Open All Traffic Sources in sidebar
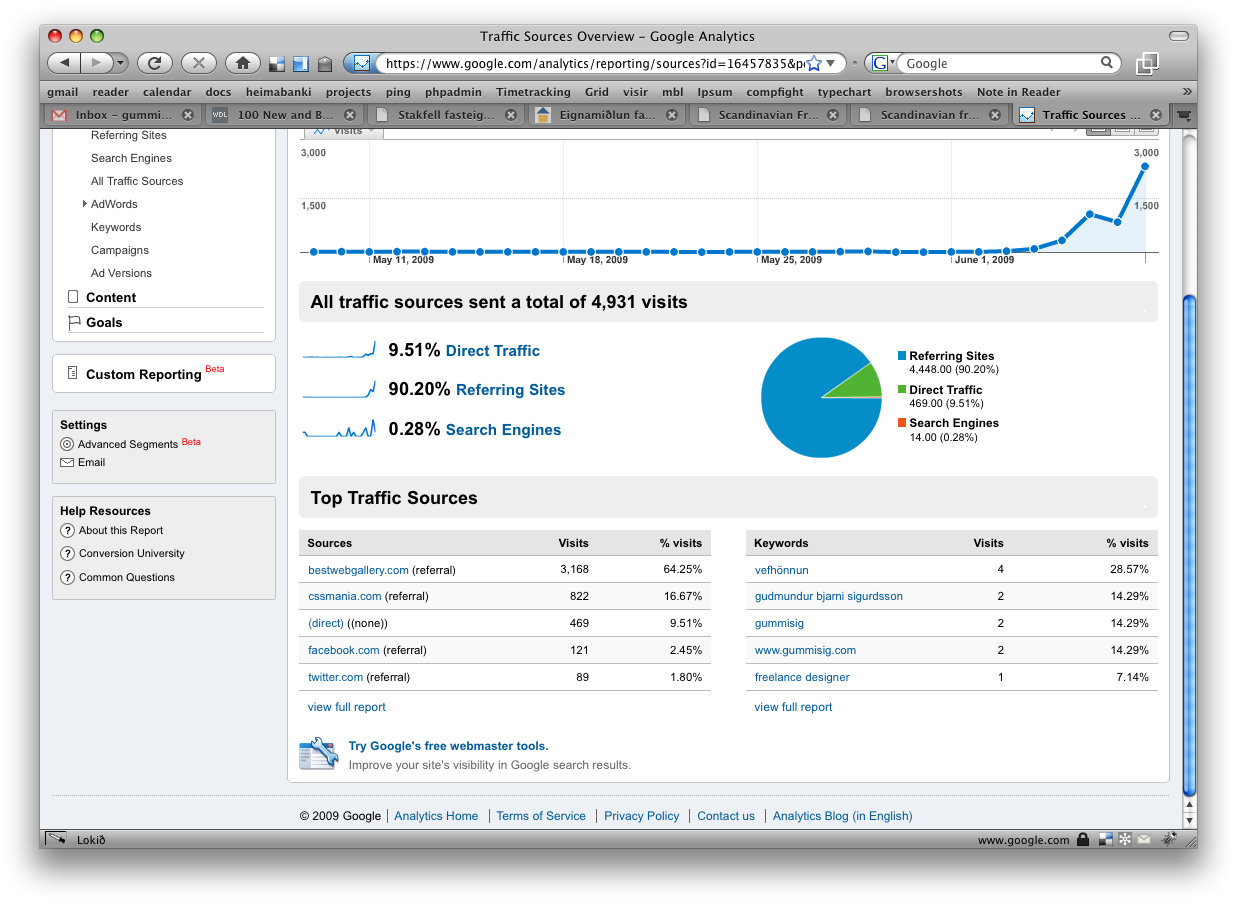 coord(137,181)
